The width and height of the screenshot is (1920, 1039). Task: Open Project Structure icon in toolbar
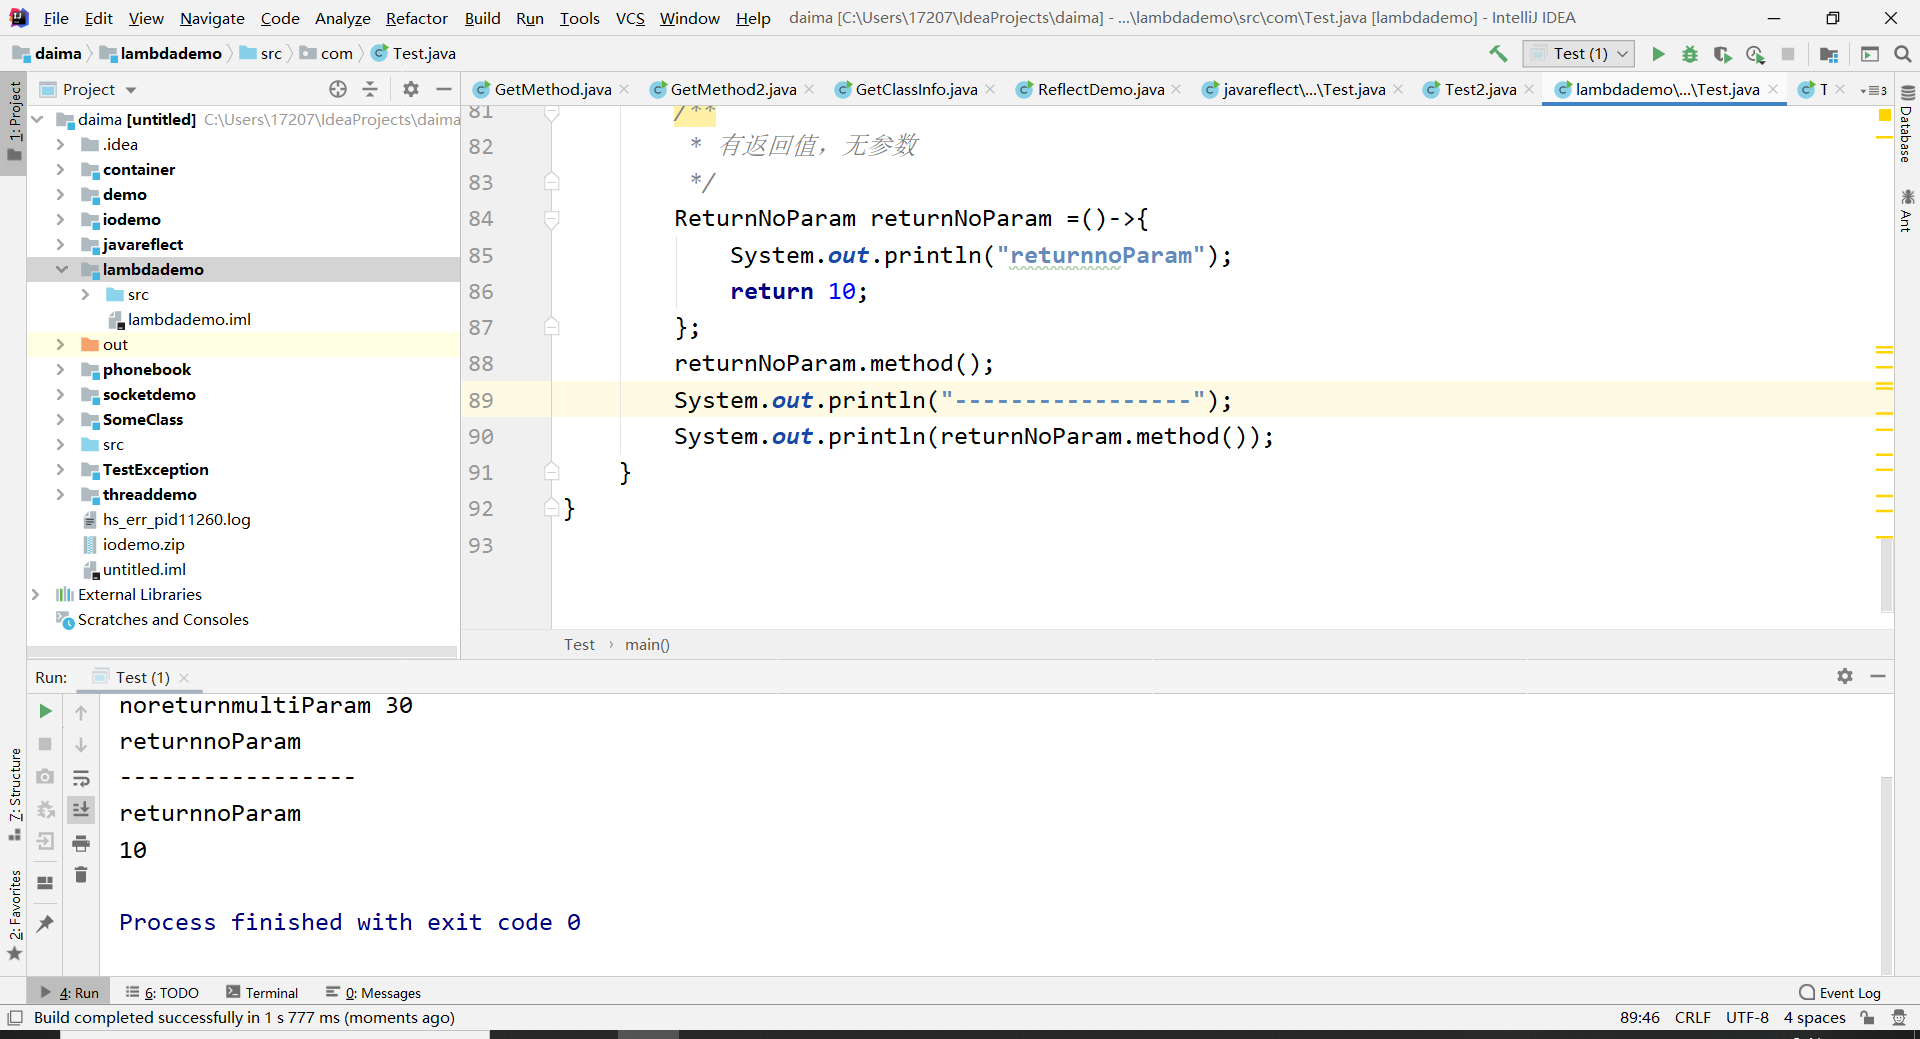(1829, 54)
